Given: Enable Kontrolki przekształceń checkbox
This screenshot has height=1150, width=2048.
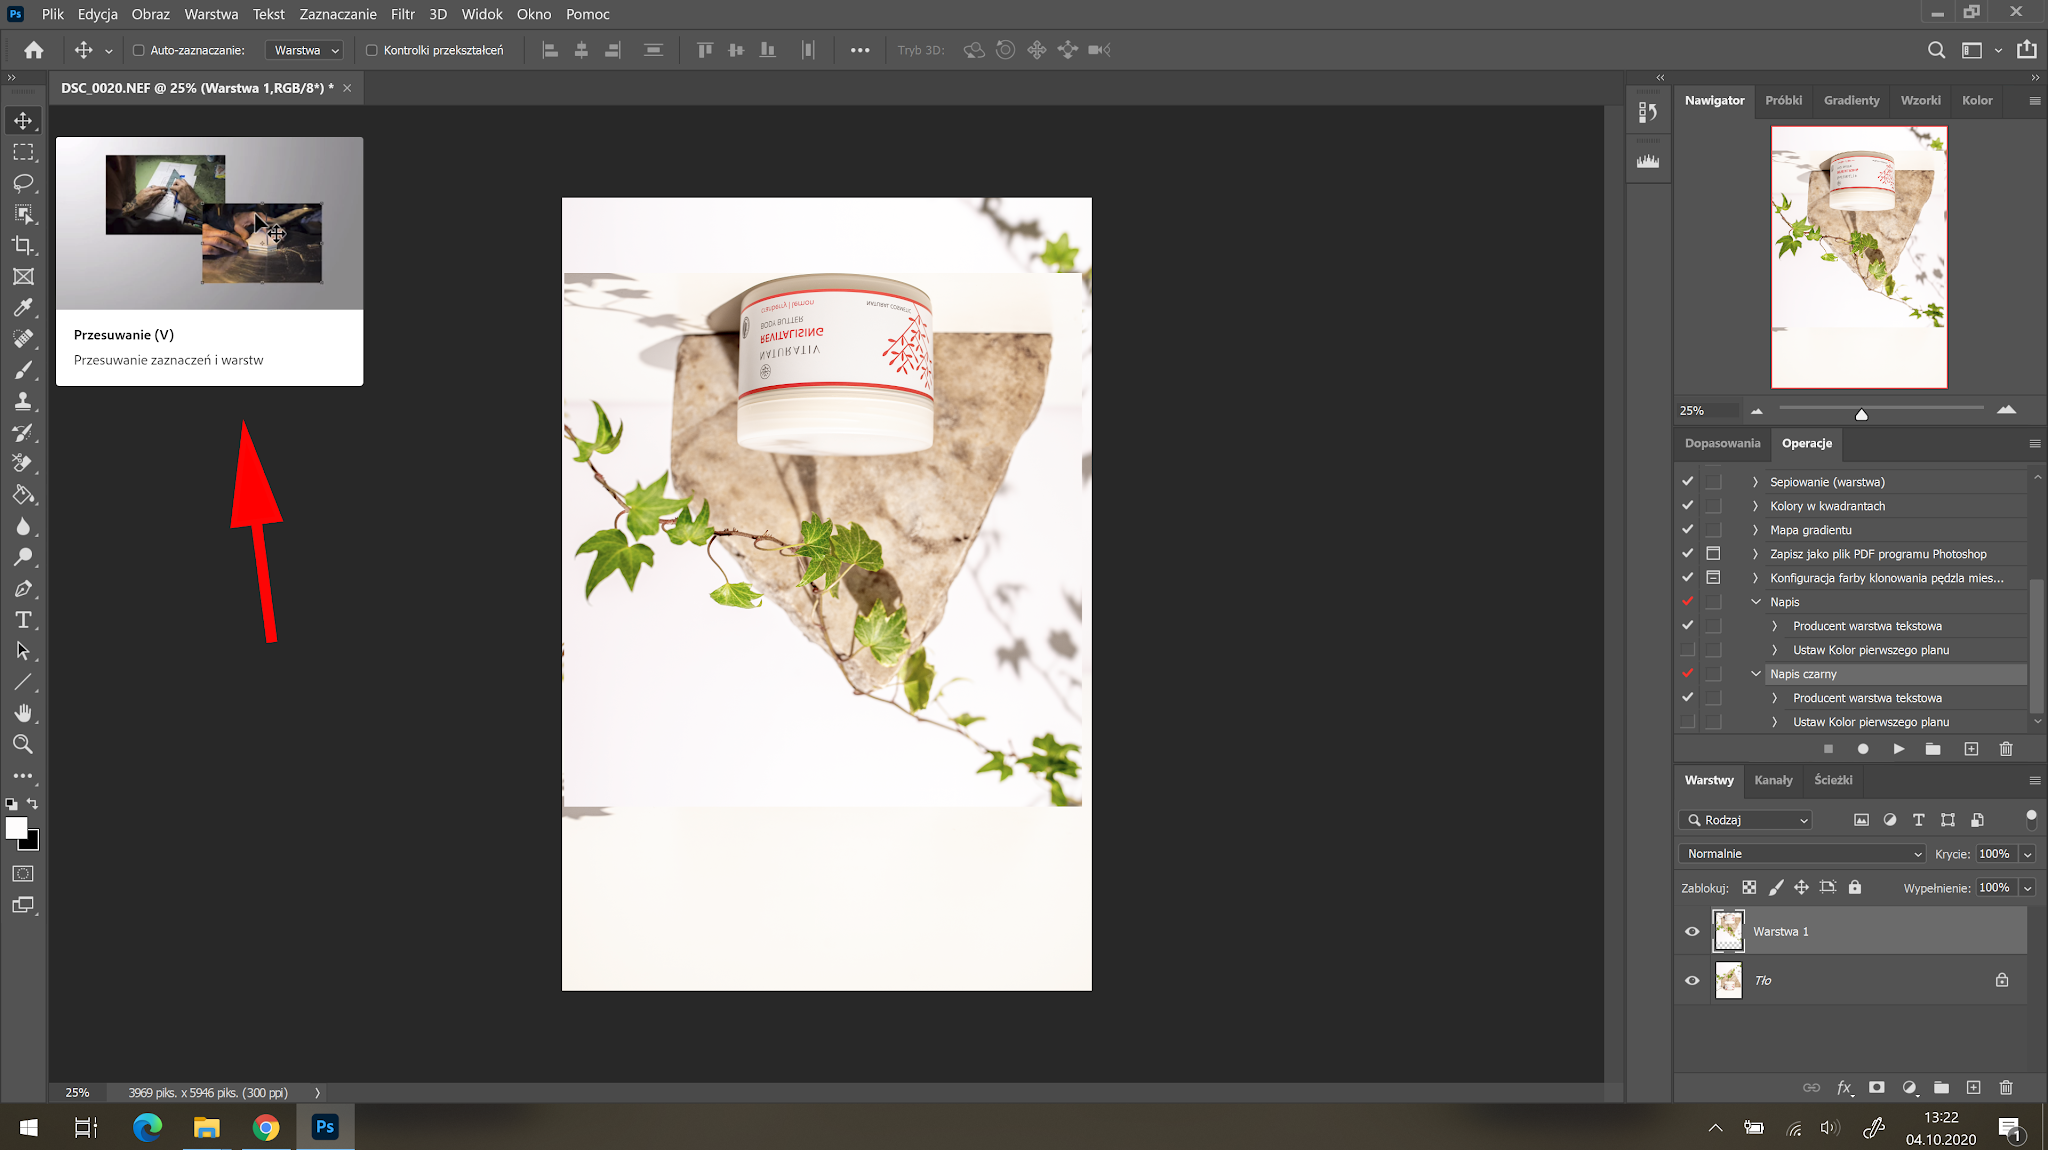Looking at the screenshot, I should point(372,50).
